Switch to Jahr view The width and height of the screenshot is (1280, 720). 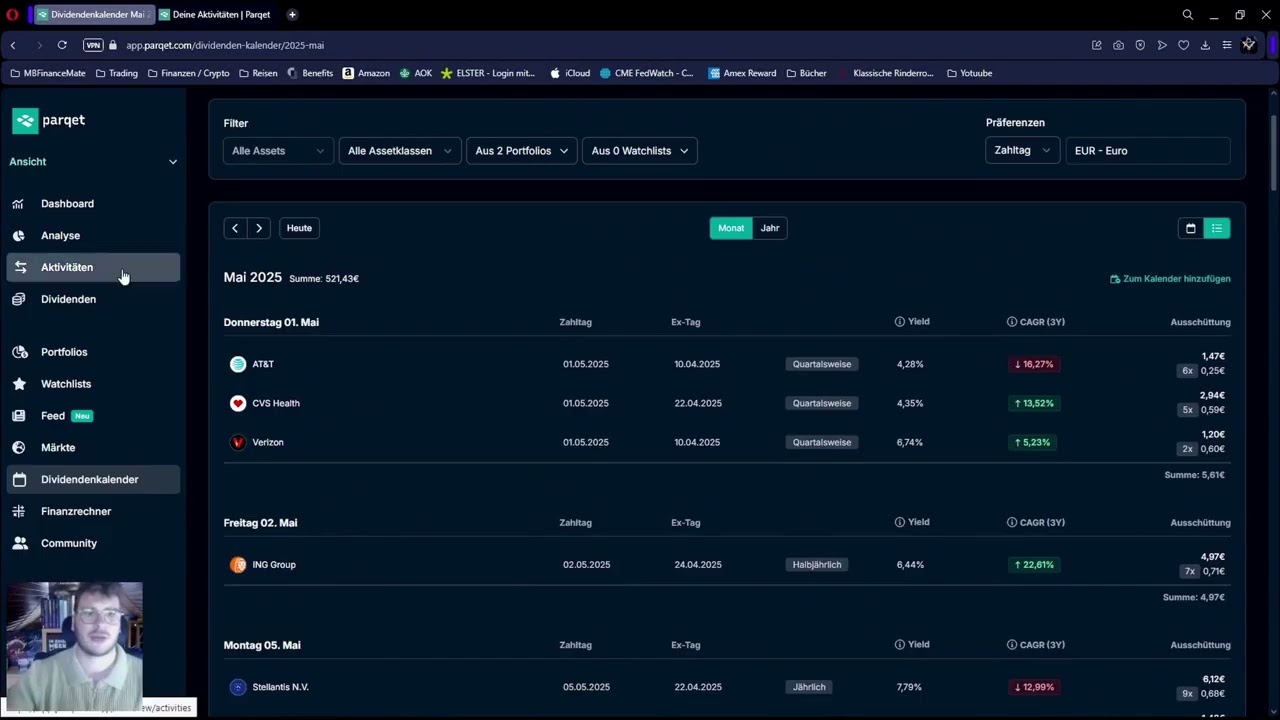[770, 228]
